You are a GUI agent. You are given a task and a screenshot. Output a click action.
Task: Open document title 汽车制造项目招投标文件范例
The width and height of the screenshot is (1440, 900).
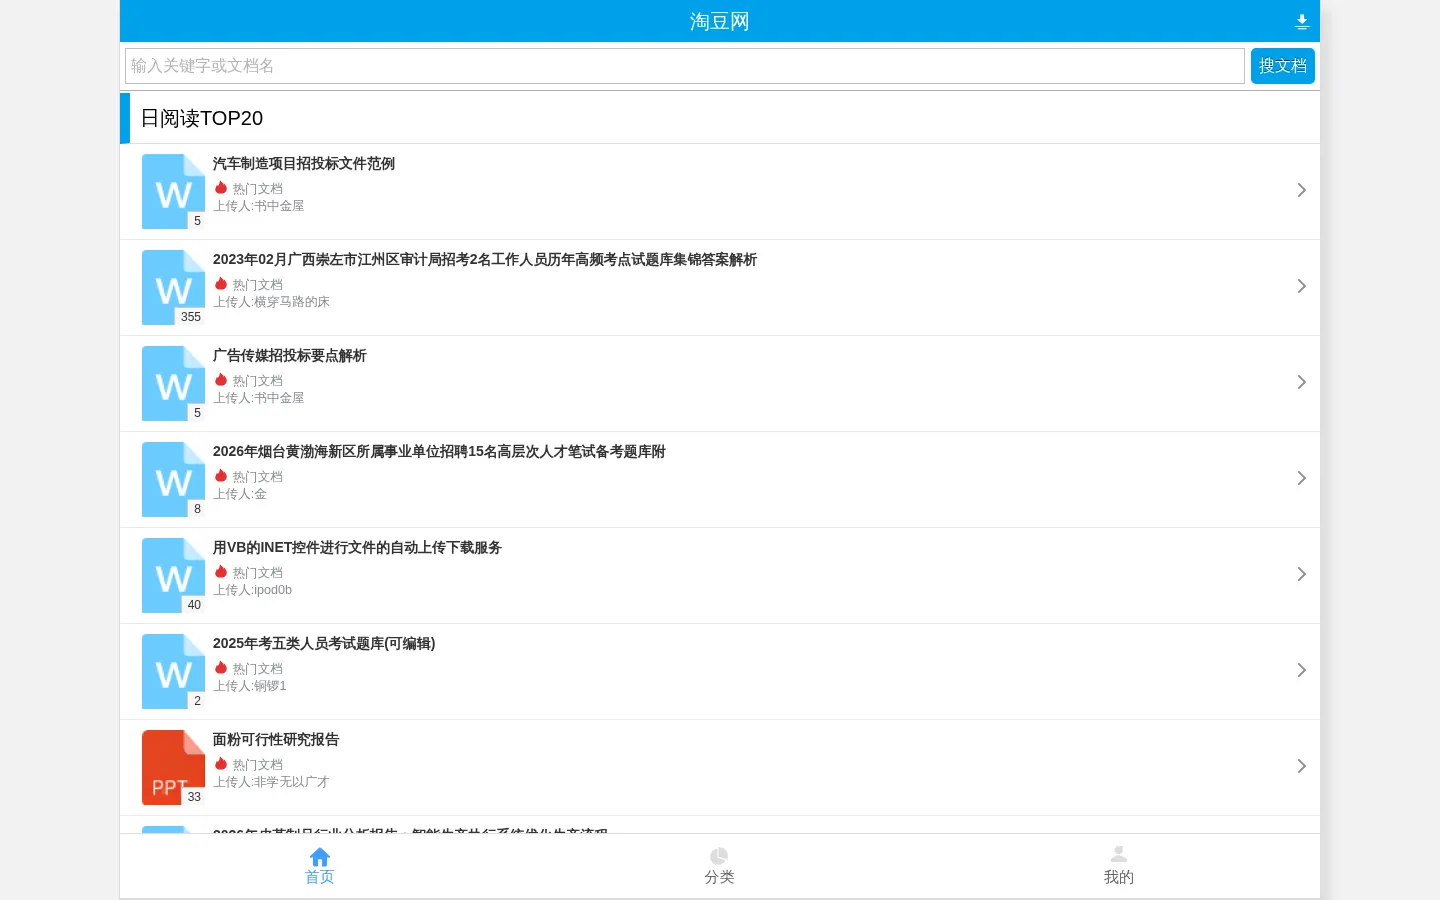pos(304,163)
